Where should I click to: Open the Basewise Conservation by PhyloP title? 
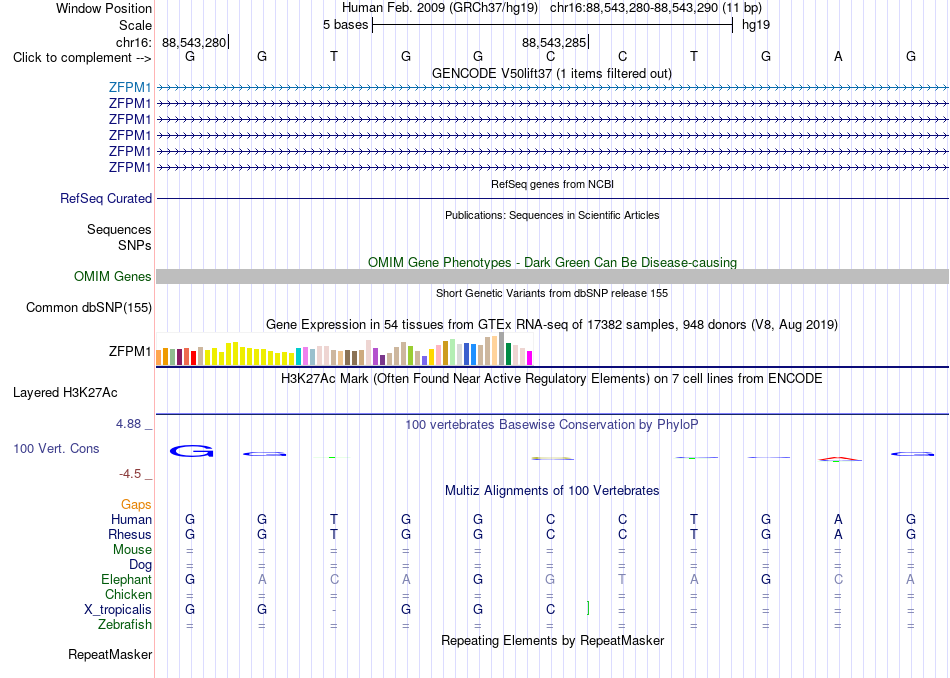pos(552,424)
